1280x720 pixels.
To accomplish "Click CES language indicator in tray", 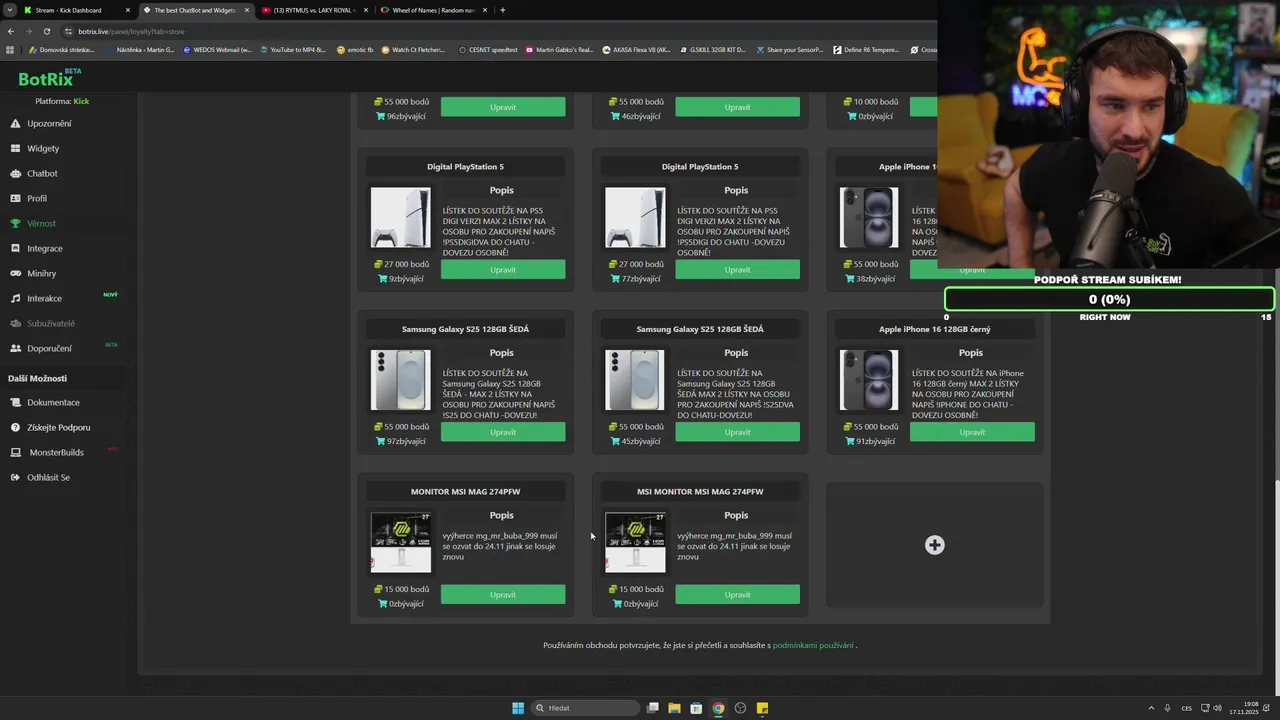I will (1187, 708).
